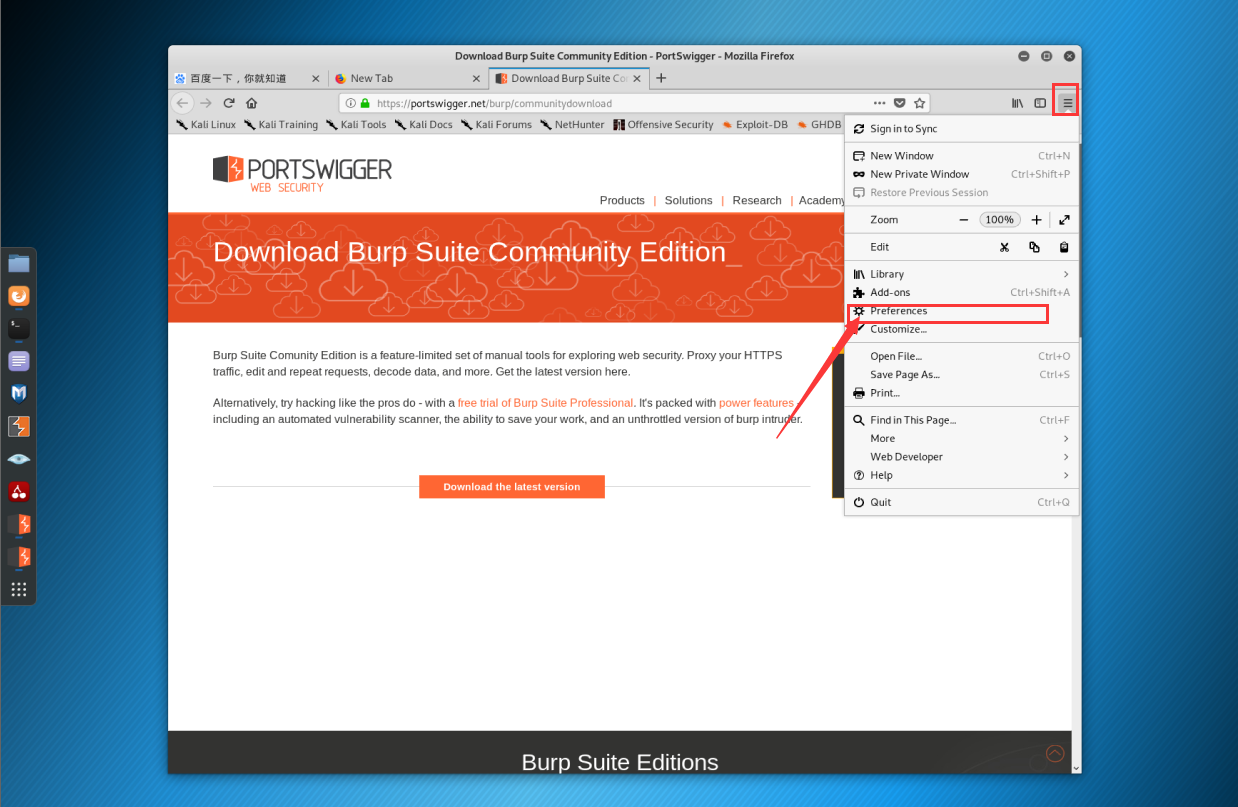The image size is (1238, 807).
Task: Click the PortSwigger logo
Action: 302,172
